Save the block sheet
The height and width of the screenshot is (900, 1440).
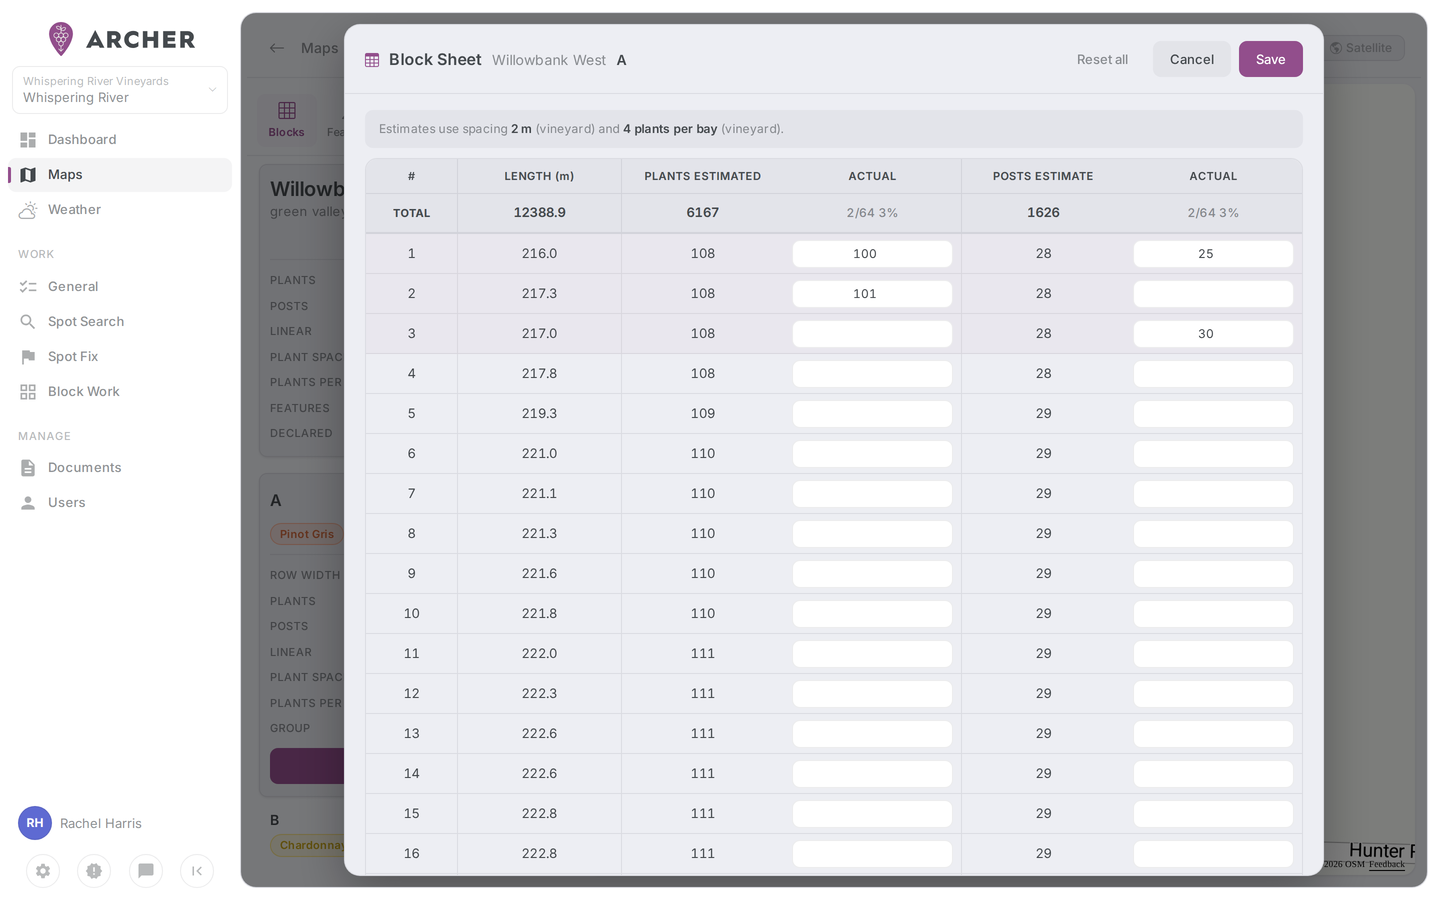[x=1270, y=59]
